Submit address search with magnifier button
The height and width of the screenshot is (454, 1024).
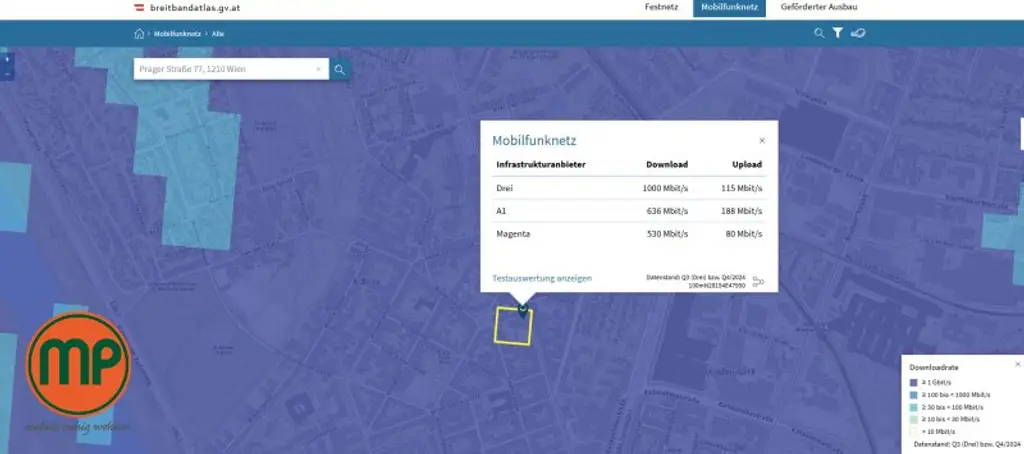pos(340,69)
